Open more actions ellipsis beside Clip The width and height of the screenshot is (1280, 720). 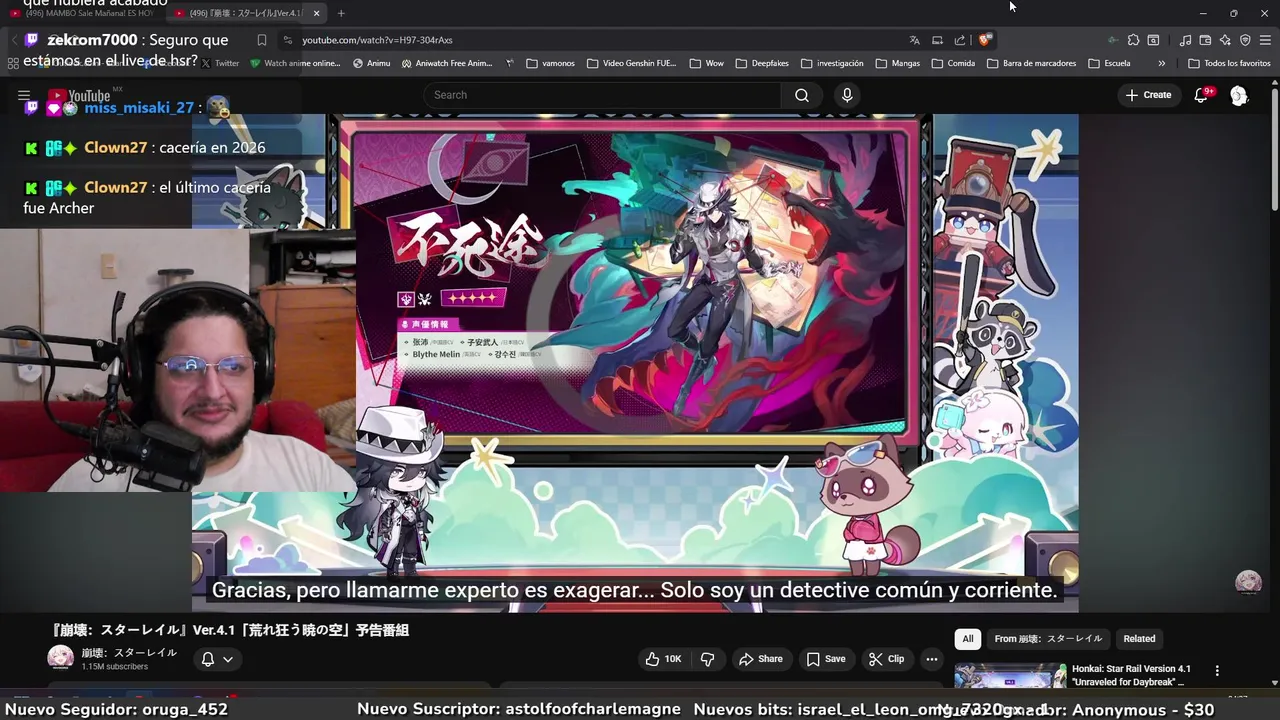931,659
